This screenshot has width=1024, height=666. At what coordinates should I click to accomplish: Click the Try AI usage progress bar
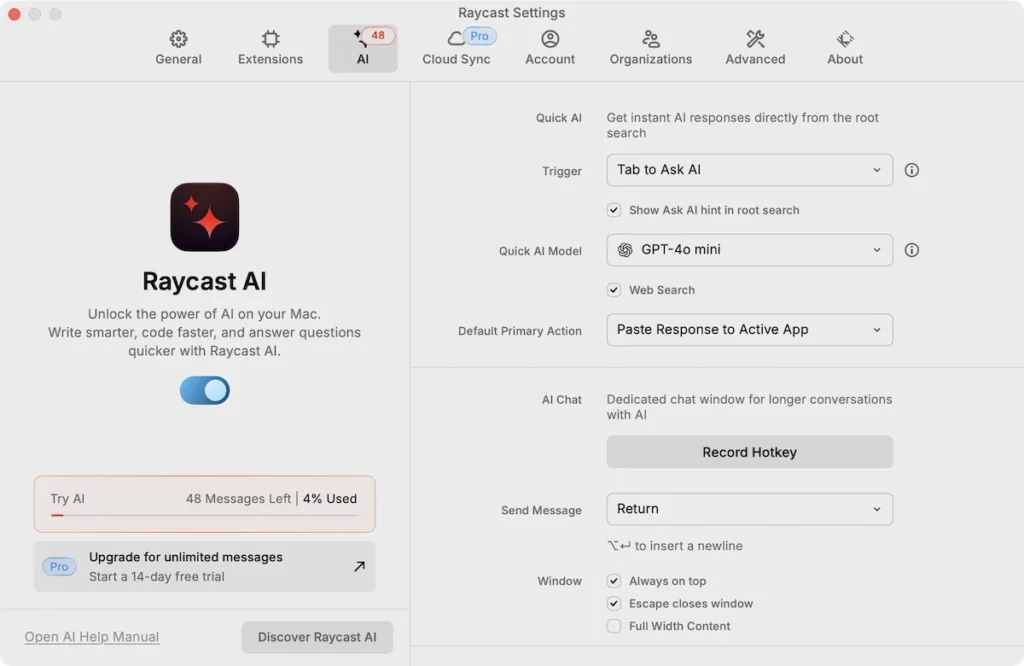(204, 515)
